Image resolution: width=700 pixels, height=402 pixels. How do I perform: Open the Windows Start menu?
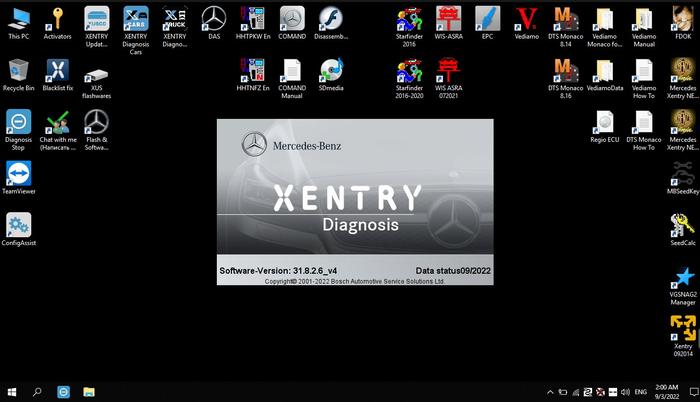[11, 392]
